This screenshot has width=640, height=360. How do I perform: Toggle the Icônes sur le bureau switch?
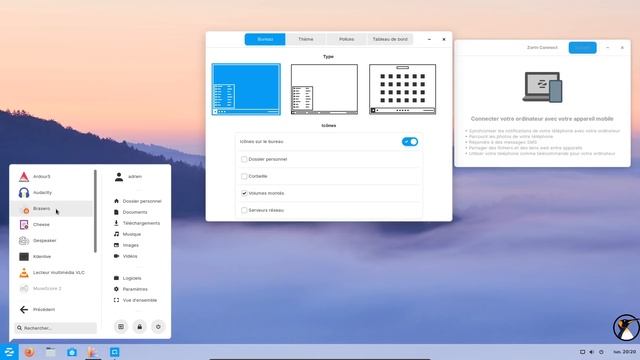pyautogui.click(x=410, y=142)
